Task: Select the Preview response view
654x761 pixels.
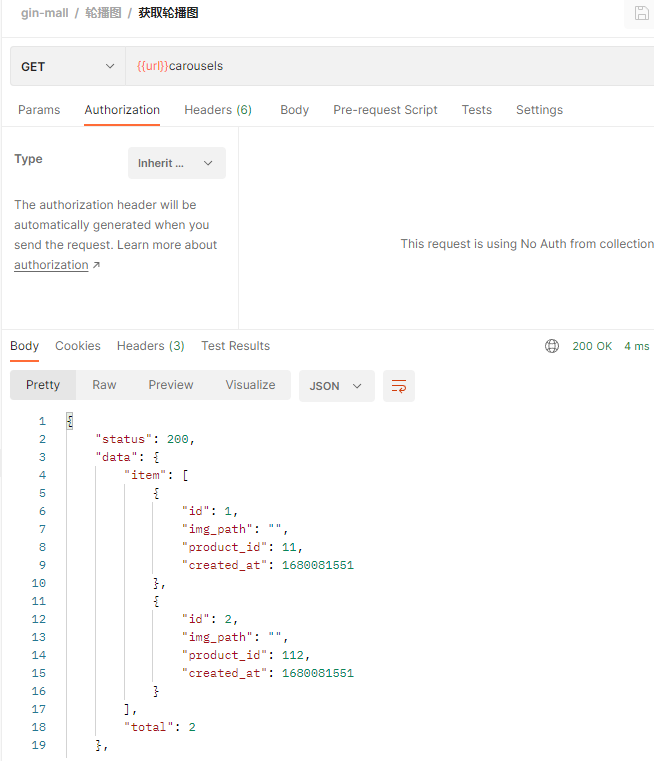Action: (x=171, y=385)
